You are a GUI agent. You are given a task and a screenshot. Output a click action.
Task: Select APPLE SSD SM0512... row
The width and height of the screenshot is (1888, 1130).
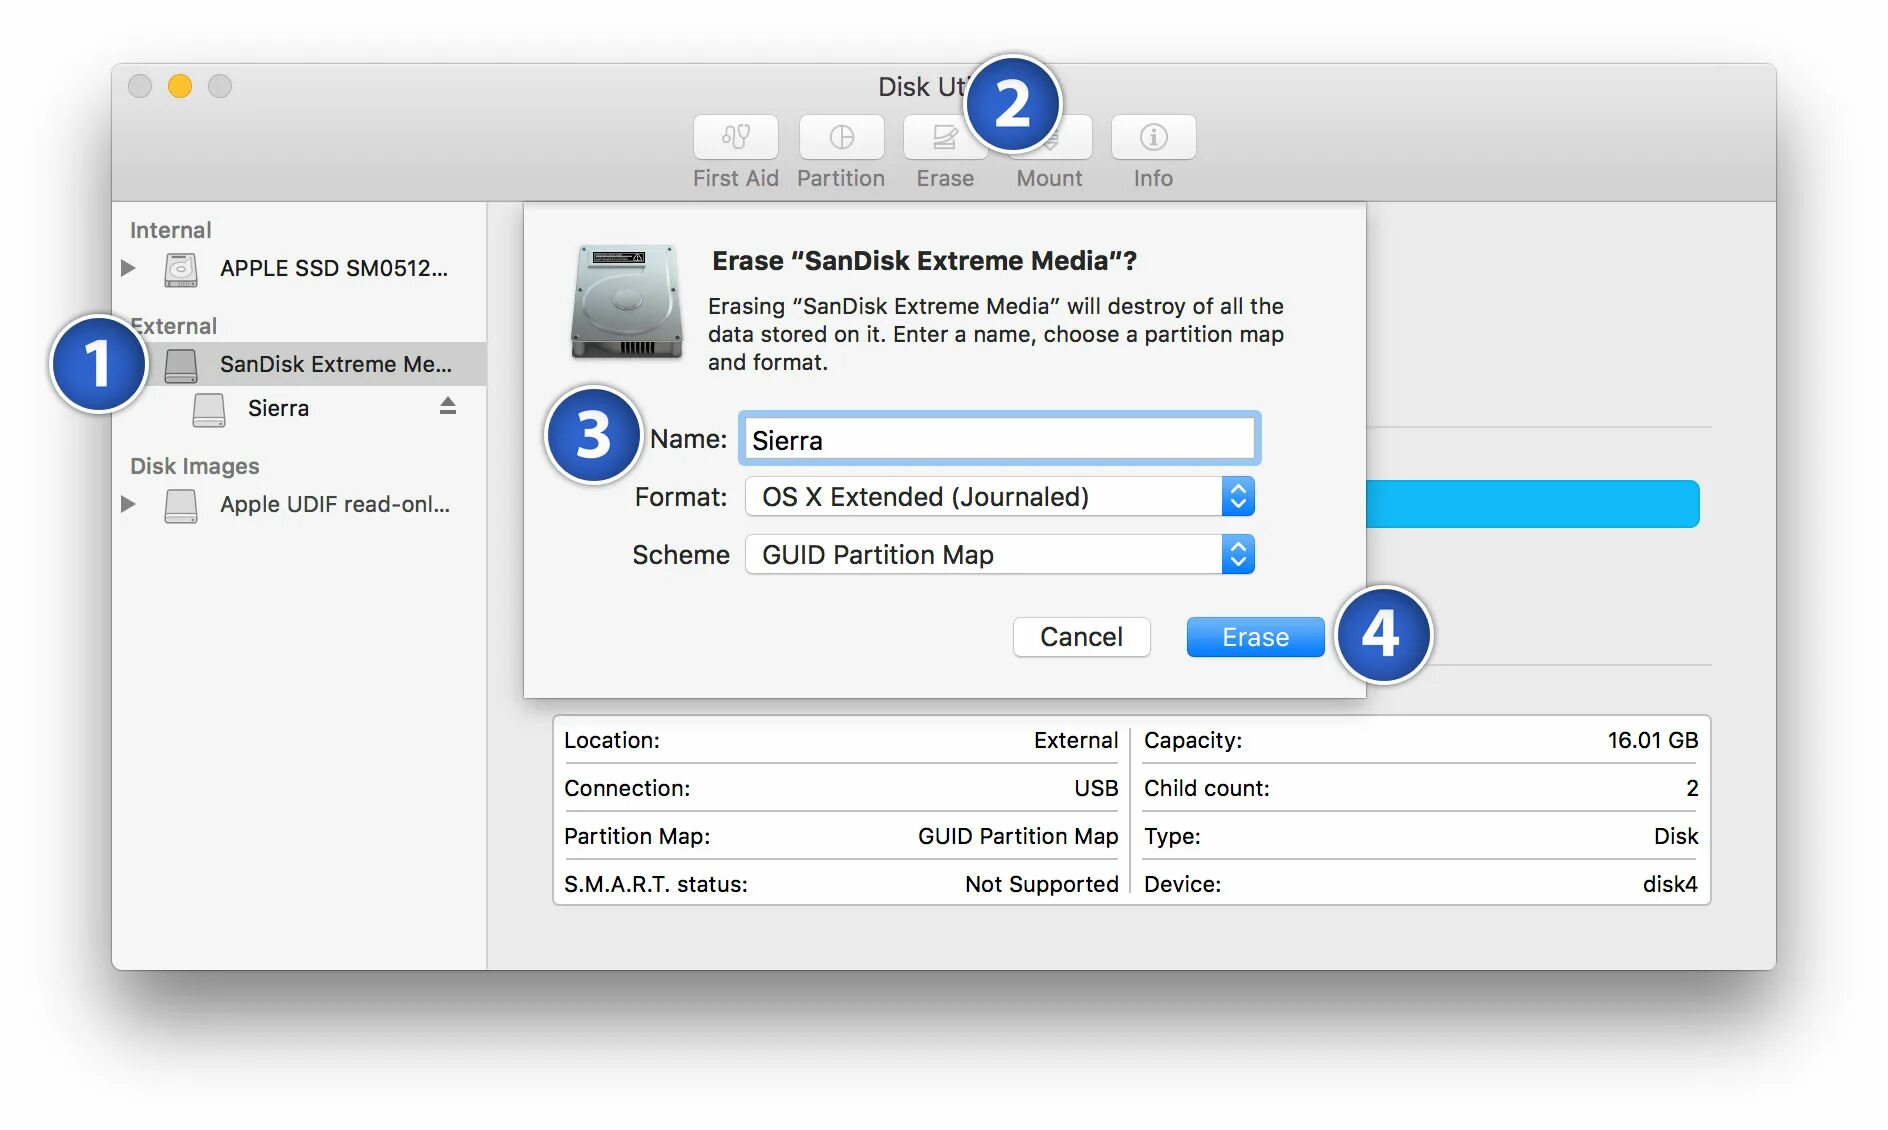pyautogui.click(x=300, y=268)
